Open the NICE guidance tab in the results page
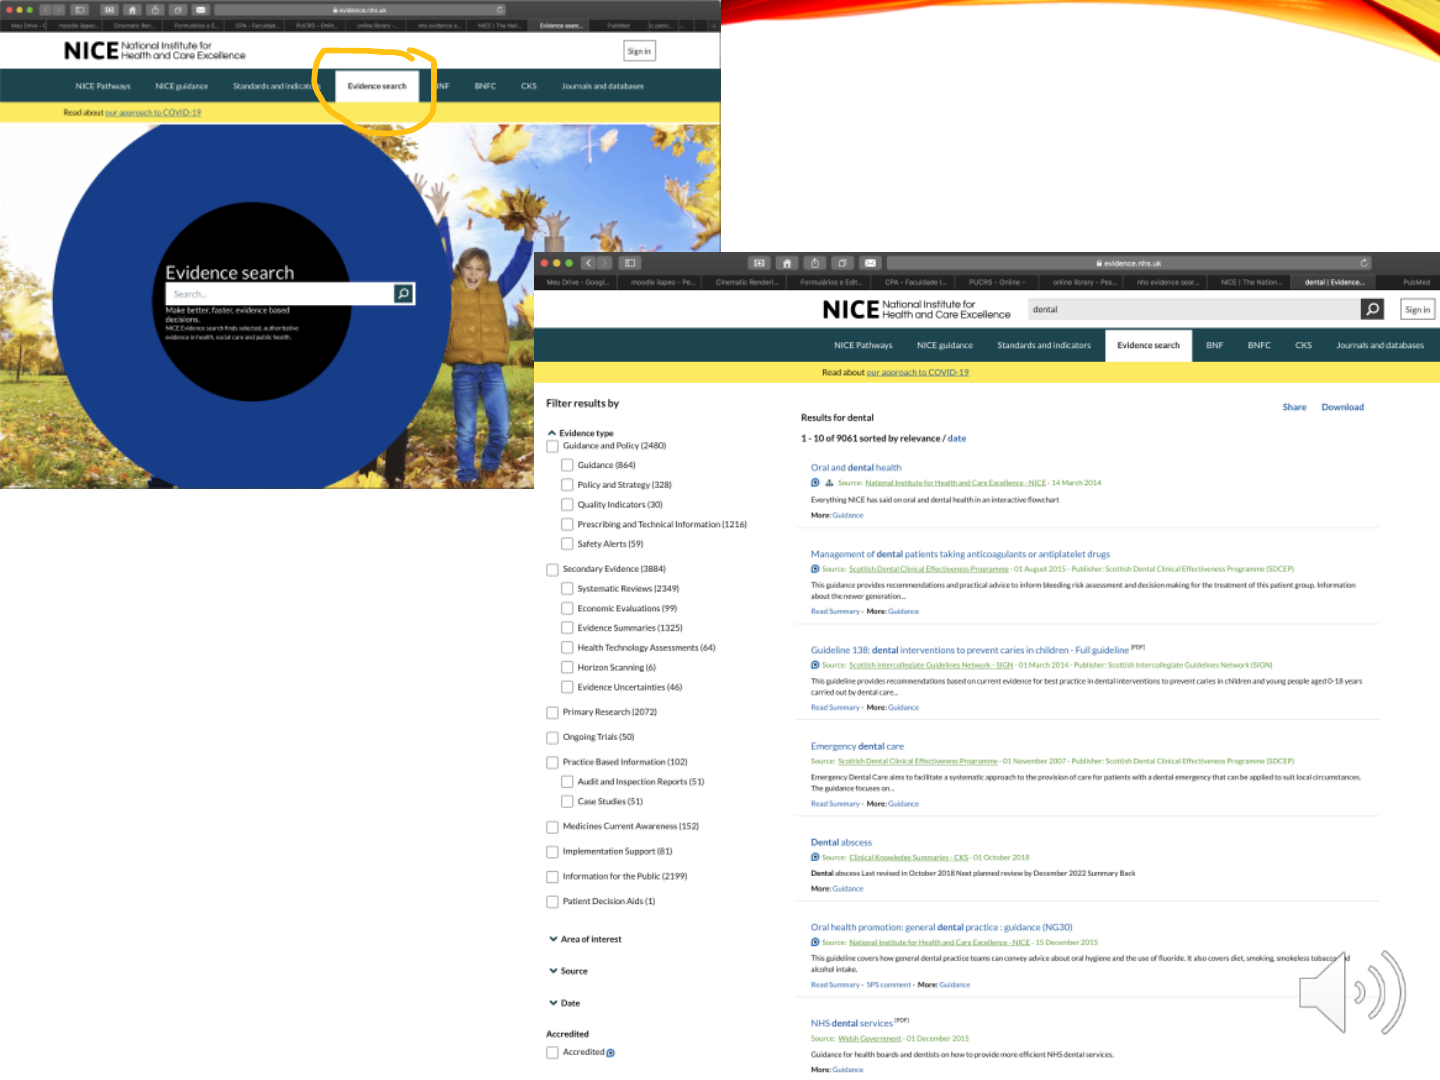1440x1080 pixels. coord(944,345)
